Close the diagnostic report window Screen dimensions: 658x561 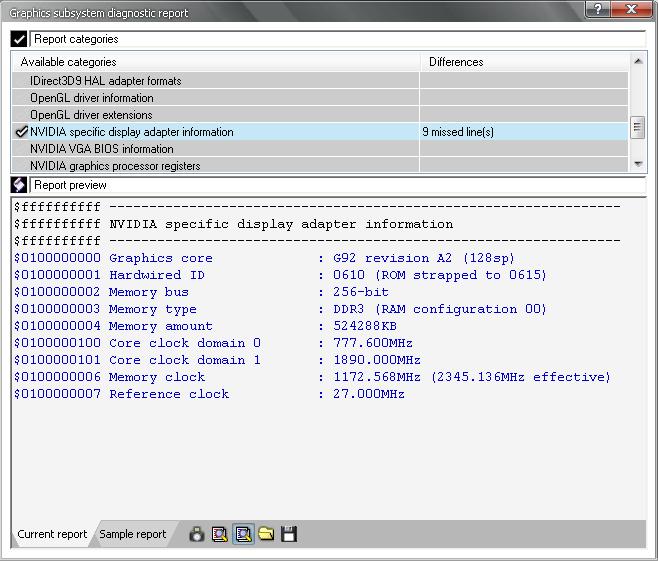pyautogui.click(x=632, y=9)
